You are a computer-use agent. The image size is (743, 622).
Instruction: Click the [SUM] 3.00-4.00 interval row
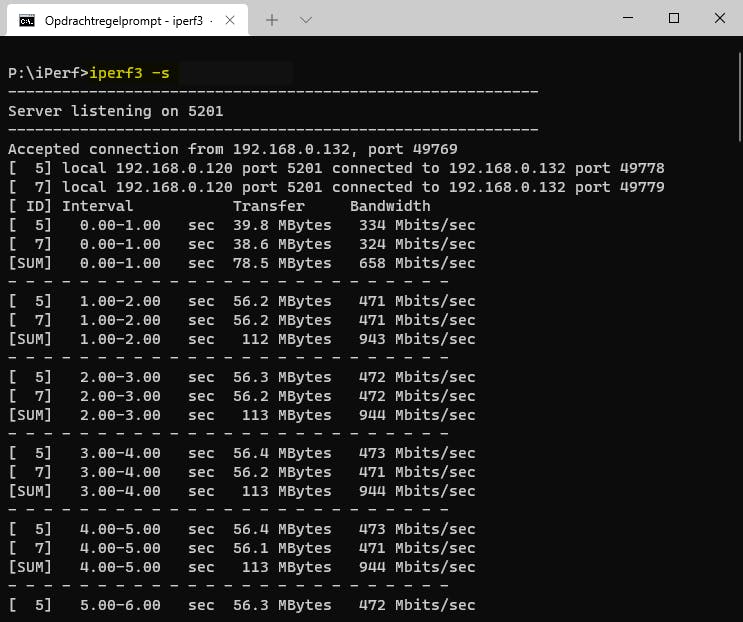coord(242,491)
